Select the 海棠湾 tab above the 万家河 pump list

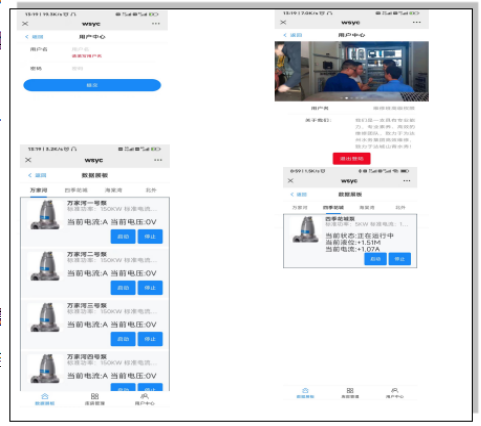[113, 190]
